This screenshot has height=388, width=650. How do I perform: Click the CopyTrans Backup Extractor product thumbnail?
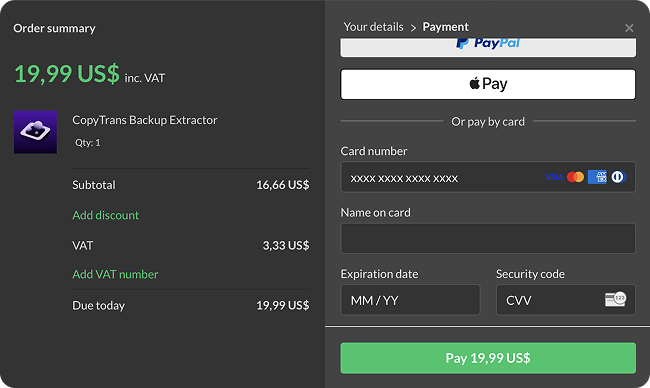pyautogui.click(x=35, y=132)
